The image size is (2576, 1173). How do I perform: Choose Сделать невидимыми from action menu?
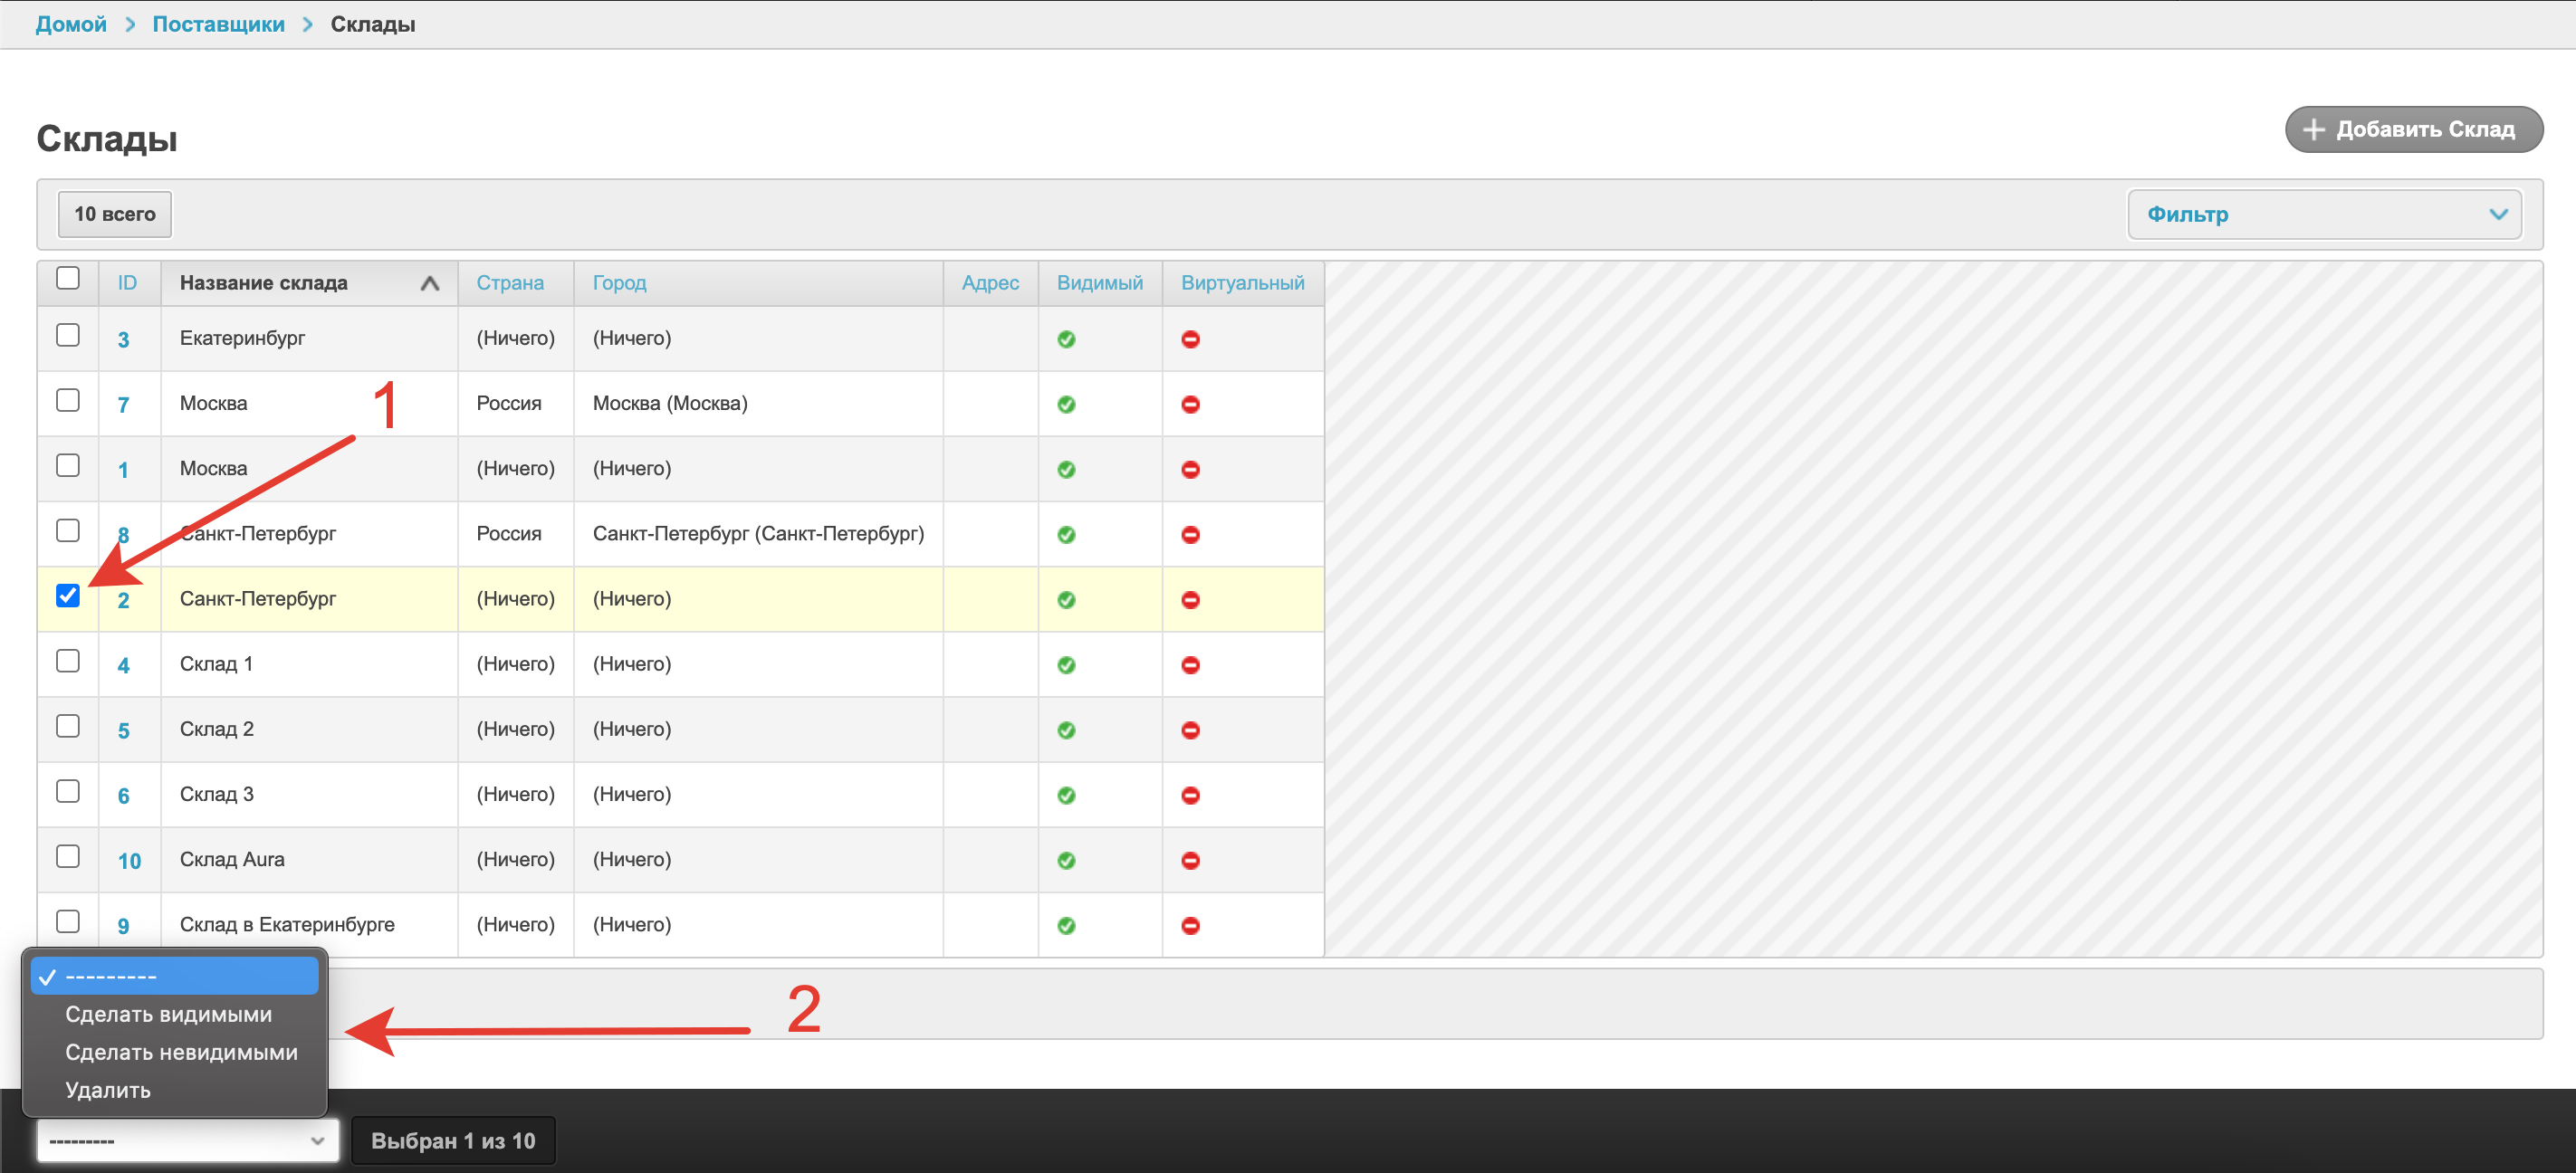(x=181, y=1052)
